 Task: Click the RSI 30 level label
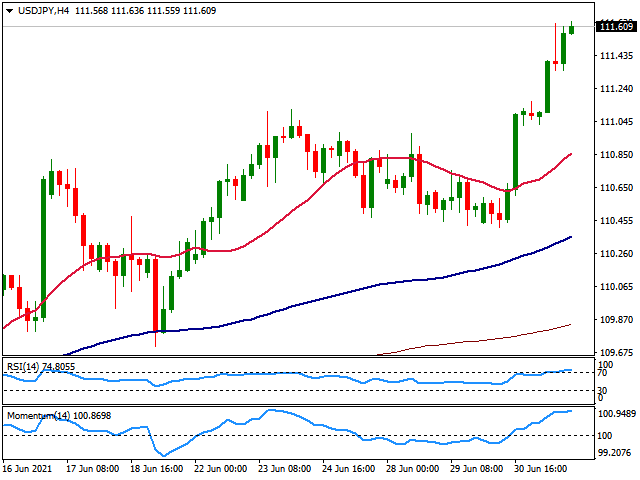[x=602, y=391]
